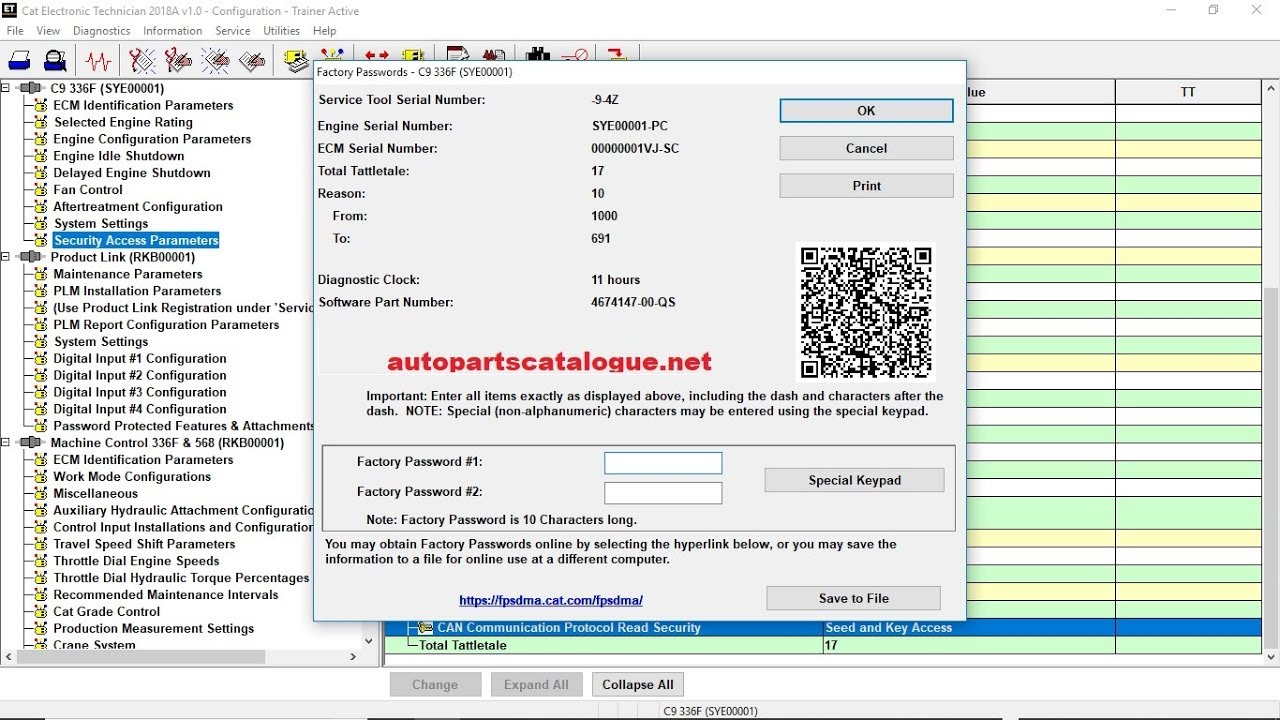This screenshot has width=1280, height=720.
Task: Click the Special Keypad button
Action: pyautogui.click(x=854, y=480)
